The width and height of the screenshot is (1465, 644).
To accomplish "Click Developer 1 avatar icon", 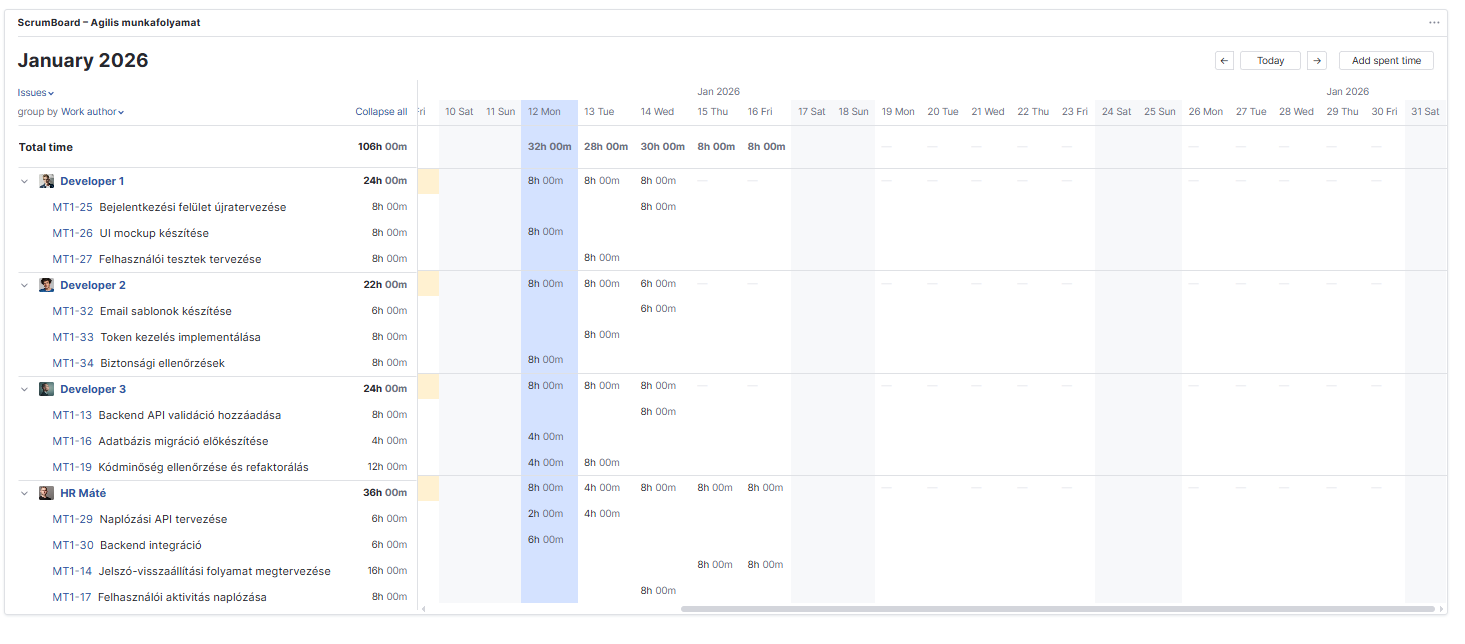I will pos(46,181).
